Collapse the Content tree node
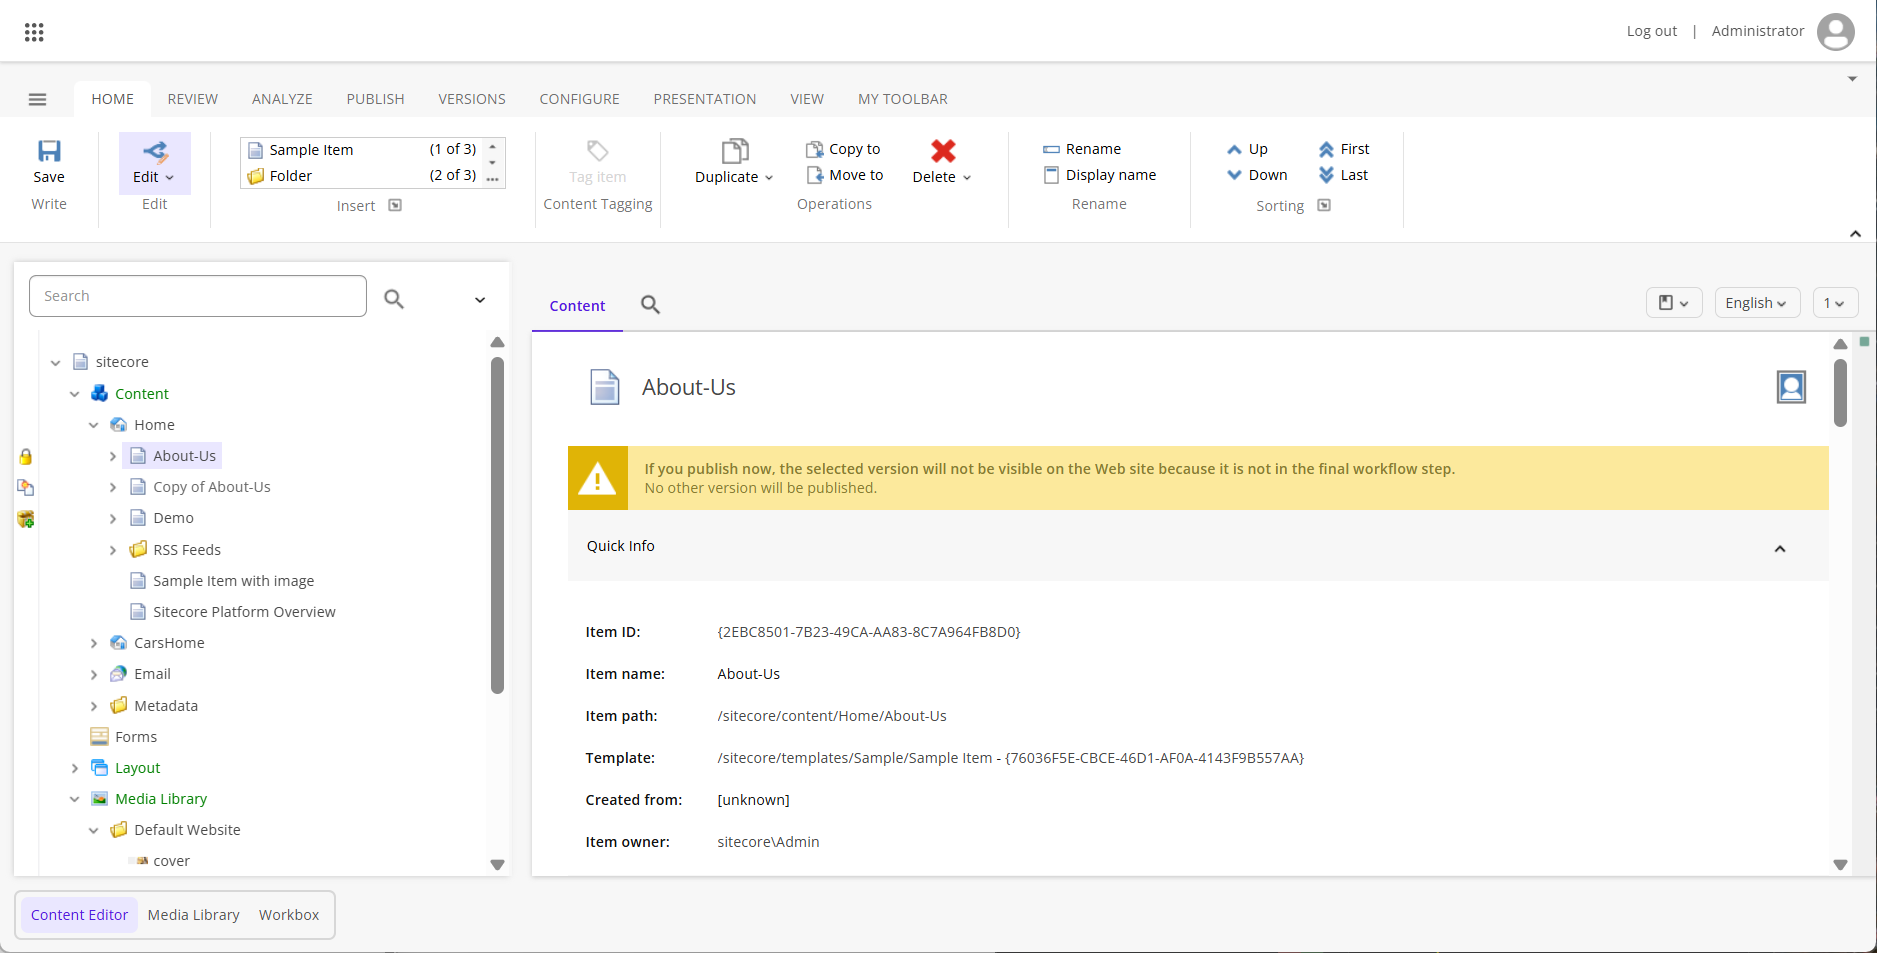Image resolution: width=1877 pixels, height=953 pixels. point(75,394)
